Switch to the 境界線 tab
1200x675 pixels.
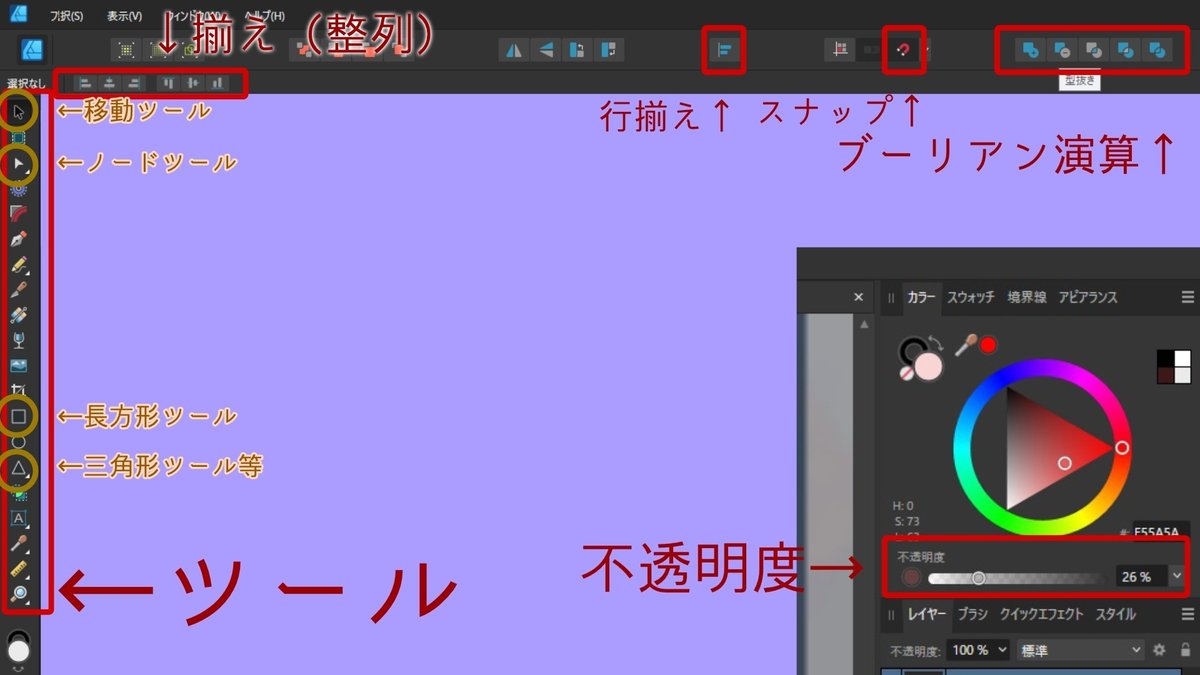pyautogui.click(x=1027, y=297)
